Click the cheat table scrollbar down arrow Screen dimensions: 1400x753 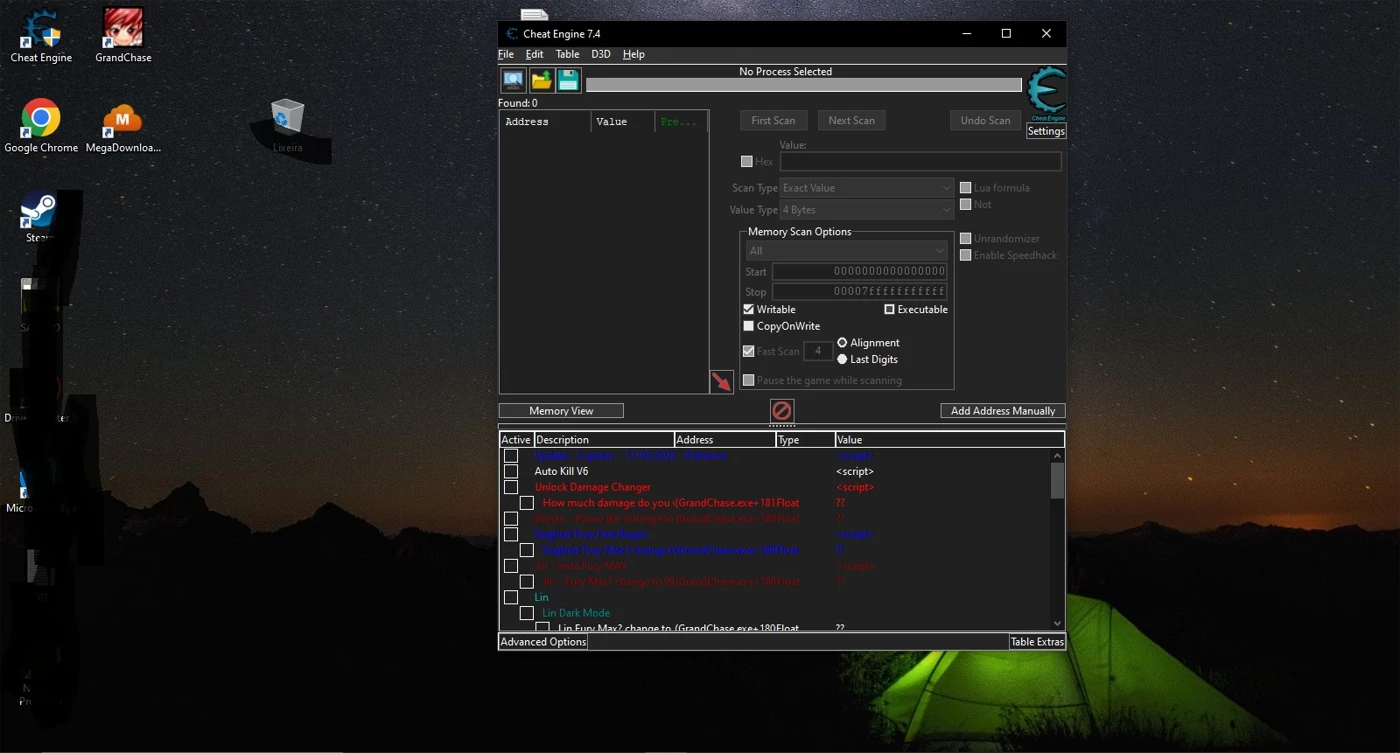point(1057,624)
